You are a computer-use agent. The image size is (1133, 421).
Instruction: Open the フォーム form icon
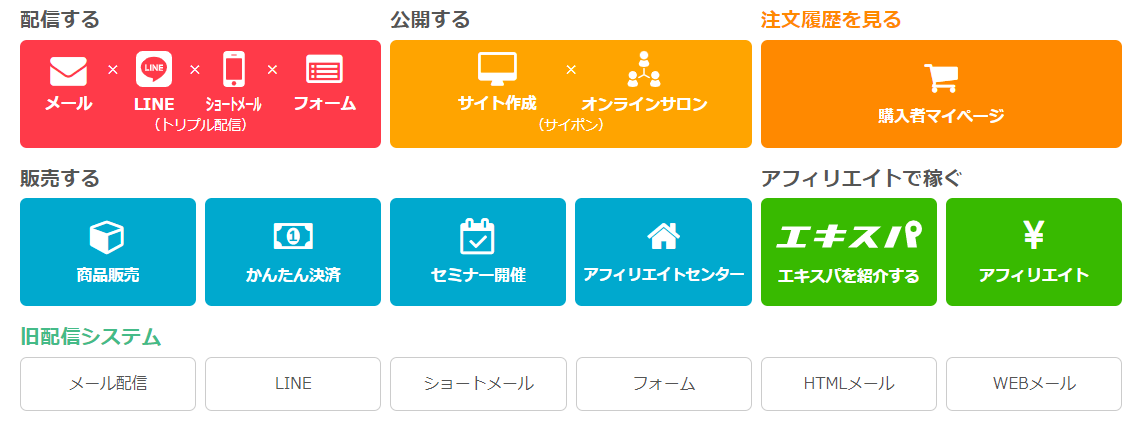pyautogui.click(x=324, y=70)
